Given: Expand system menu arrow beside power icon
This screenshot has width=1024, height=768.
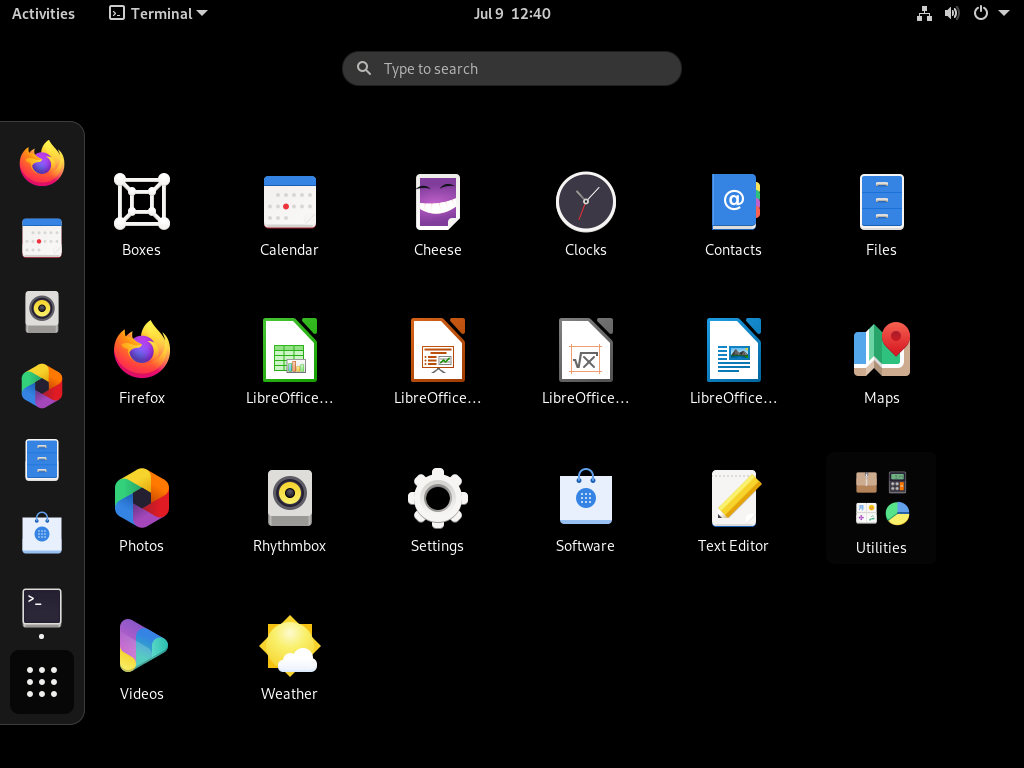Looking at the screenshot, I should pos(1004,13).
